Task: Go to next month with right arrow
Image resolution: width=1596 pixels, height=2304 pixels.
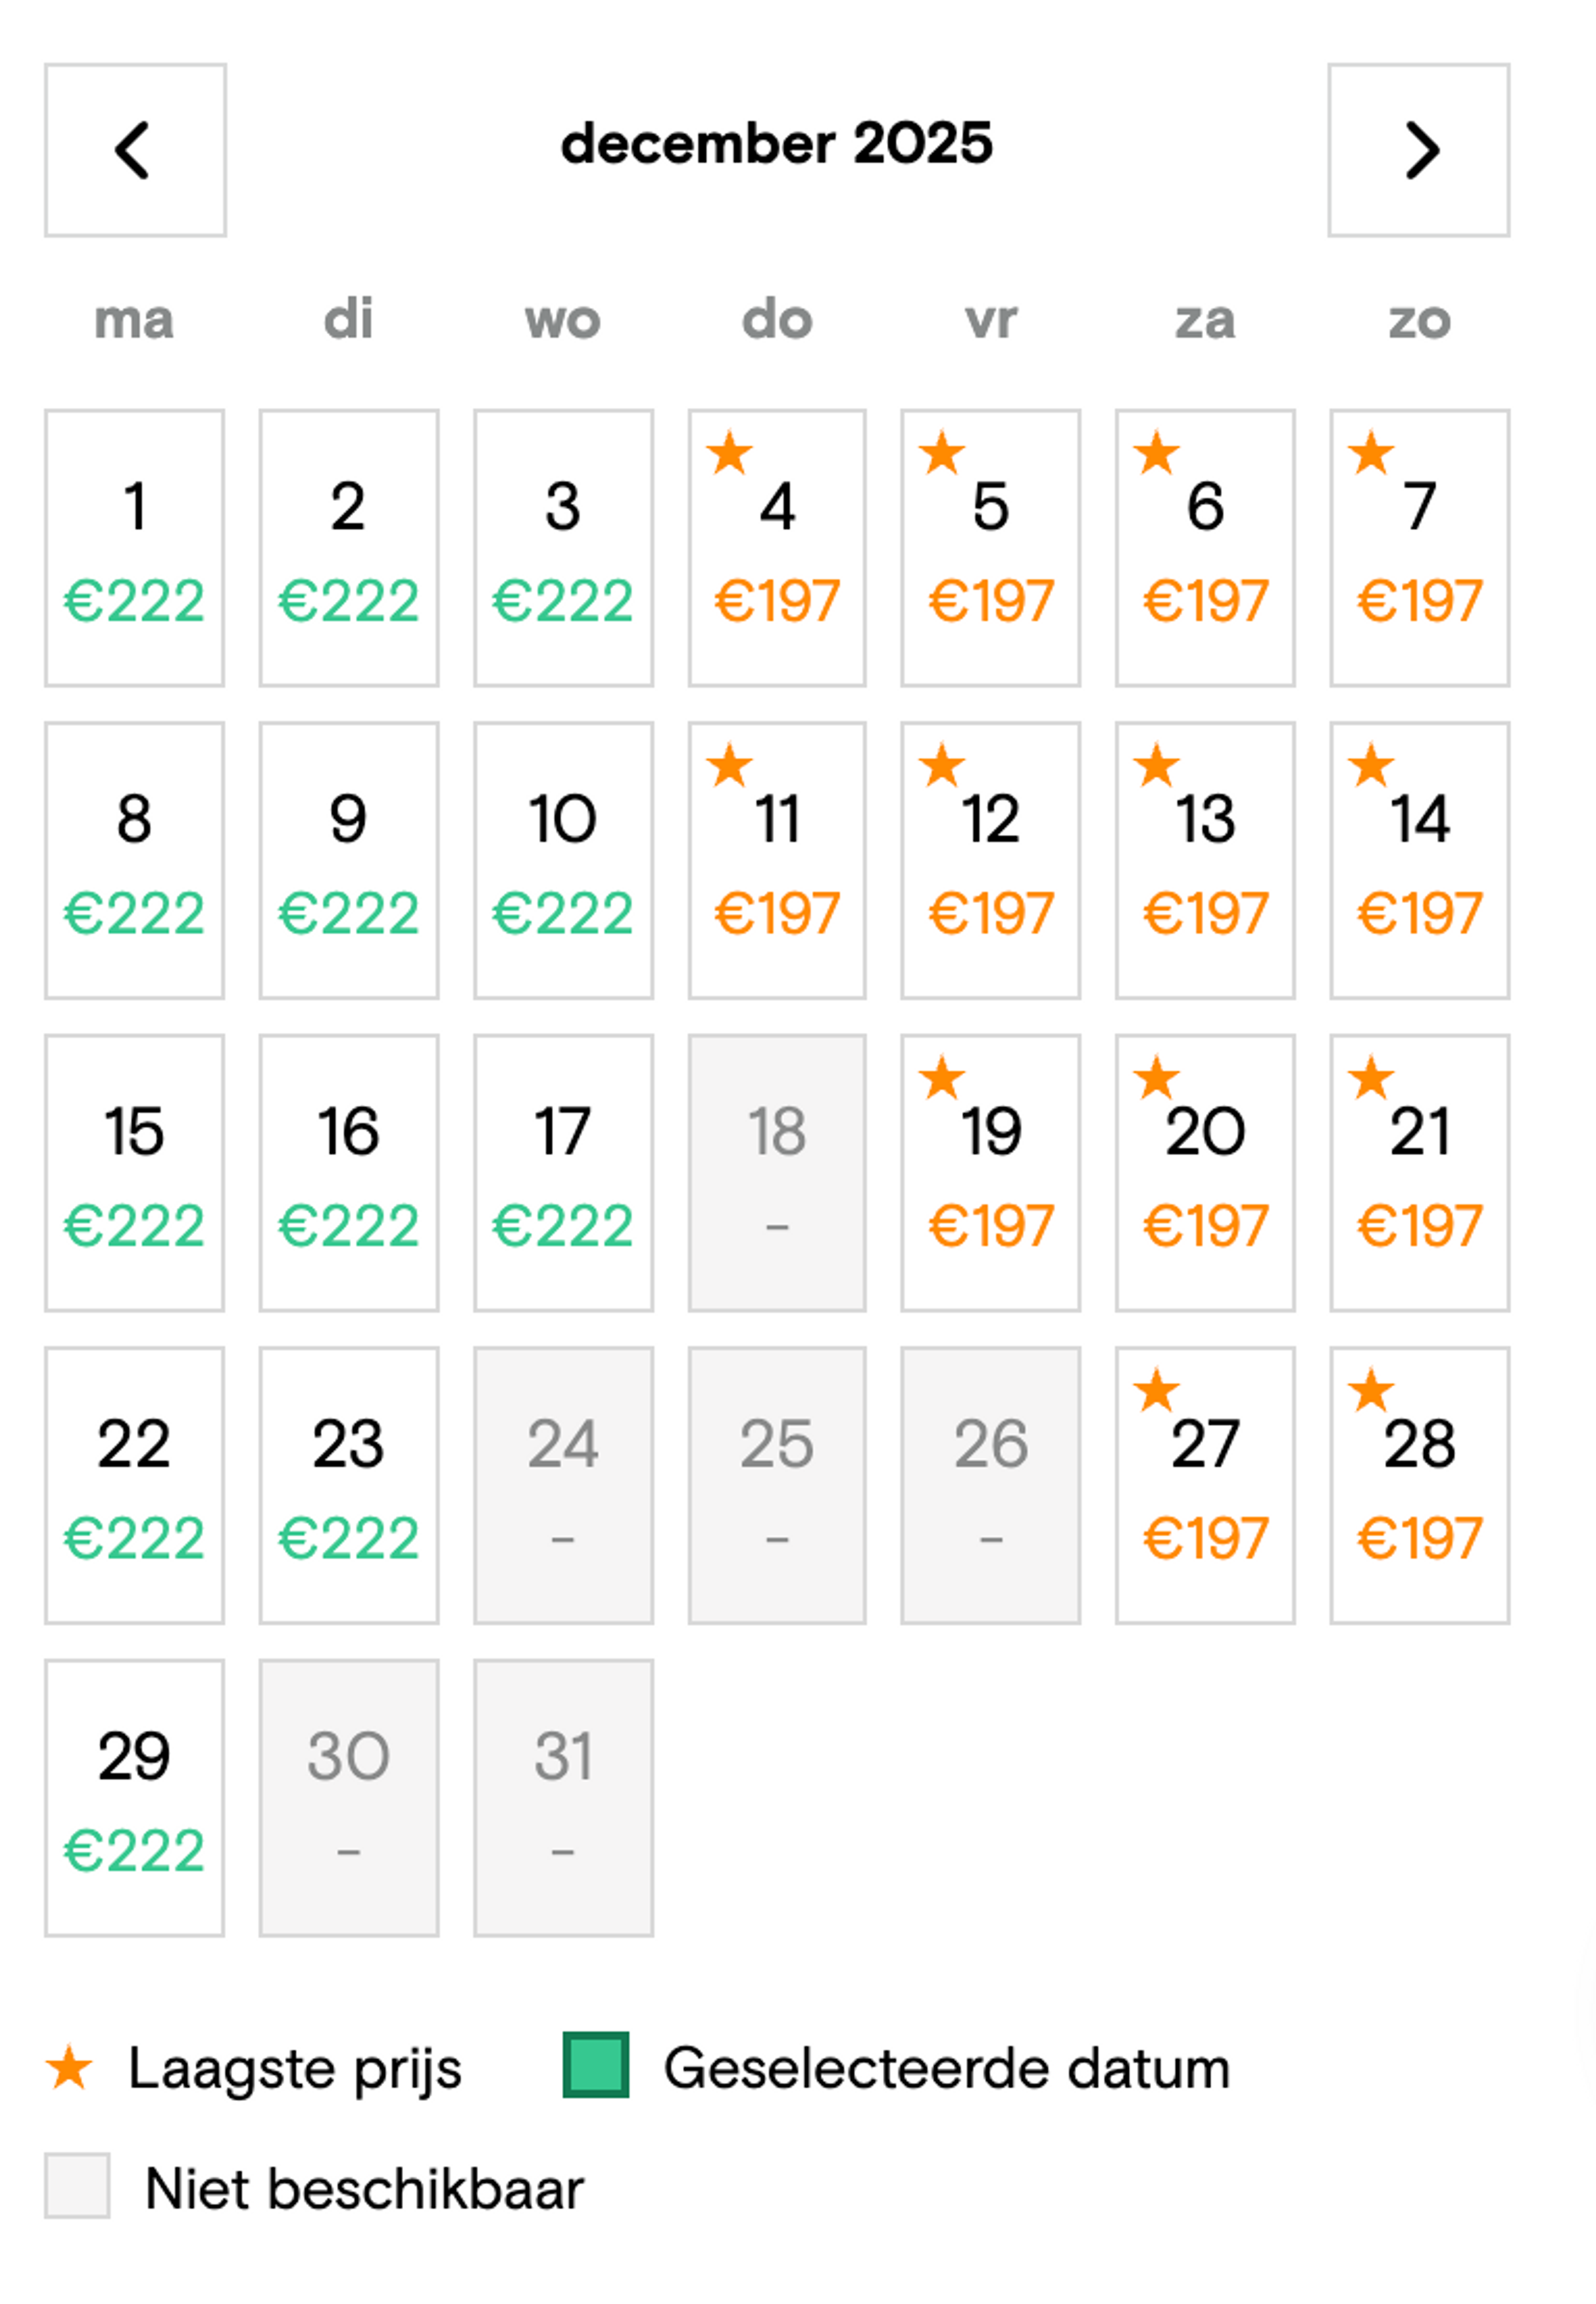Action: (x=1418, y=150)
